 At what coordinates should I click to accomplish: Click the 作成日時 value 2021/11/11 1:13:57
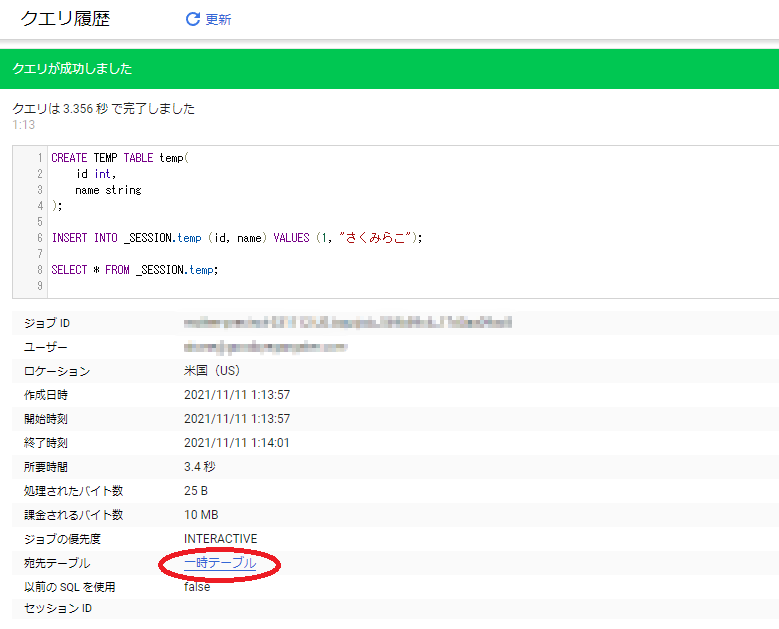click(237, 395)
